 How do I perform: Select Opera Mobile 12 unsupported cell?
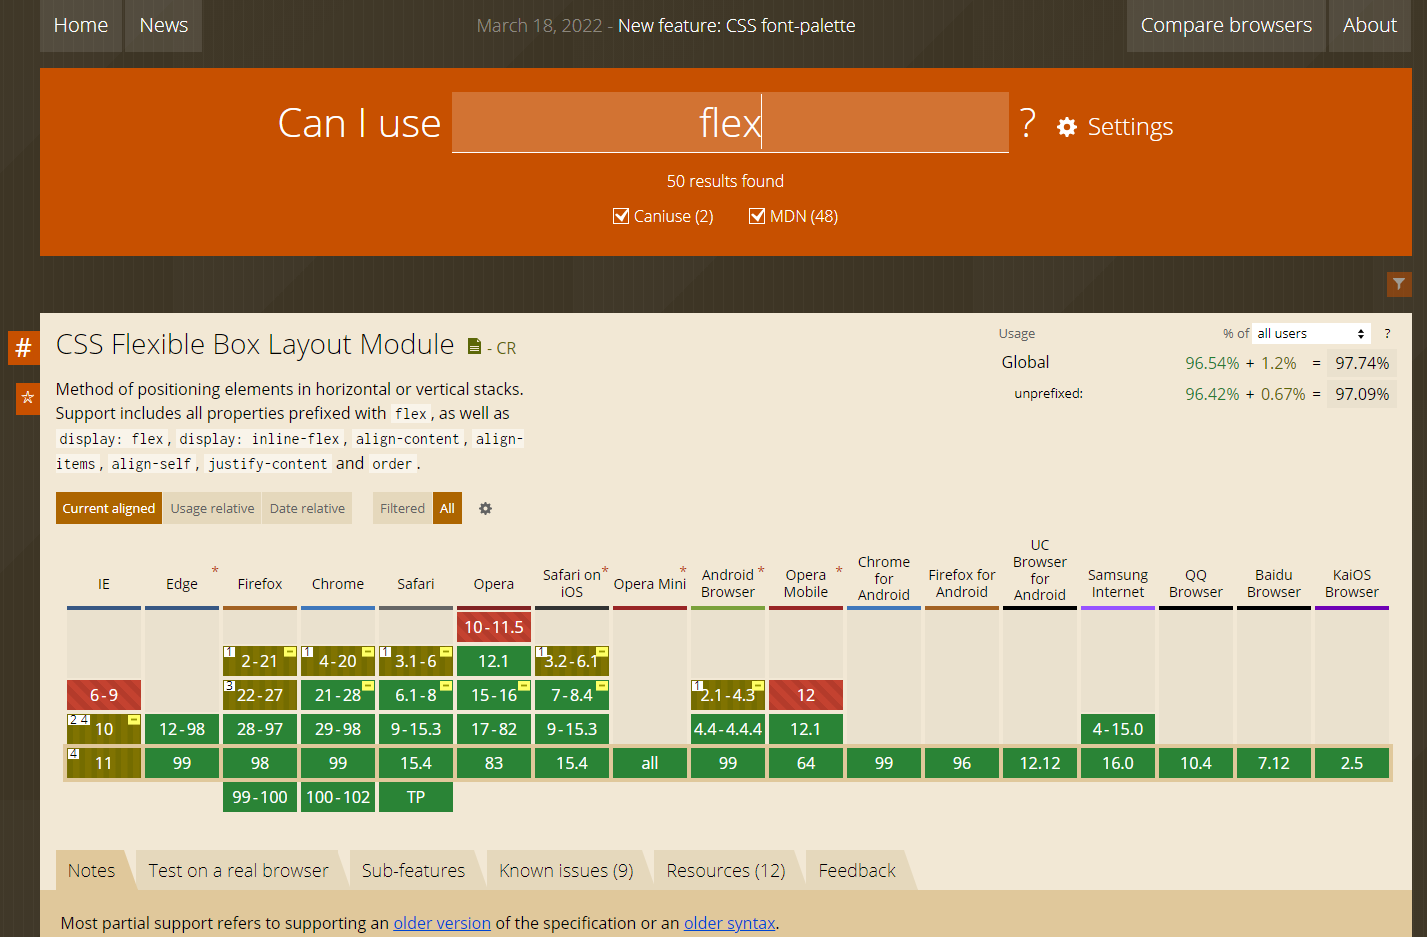click(806, 695)
